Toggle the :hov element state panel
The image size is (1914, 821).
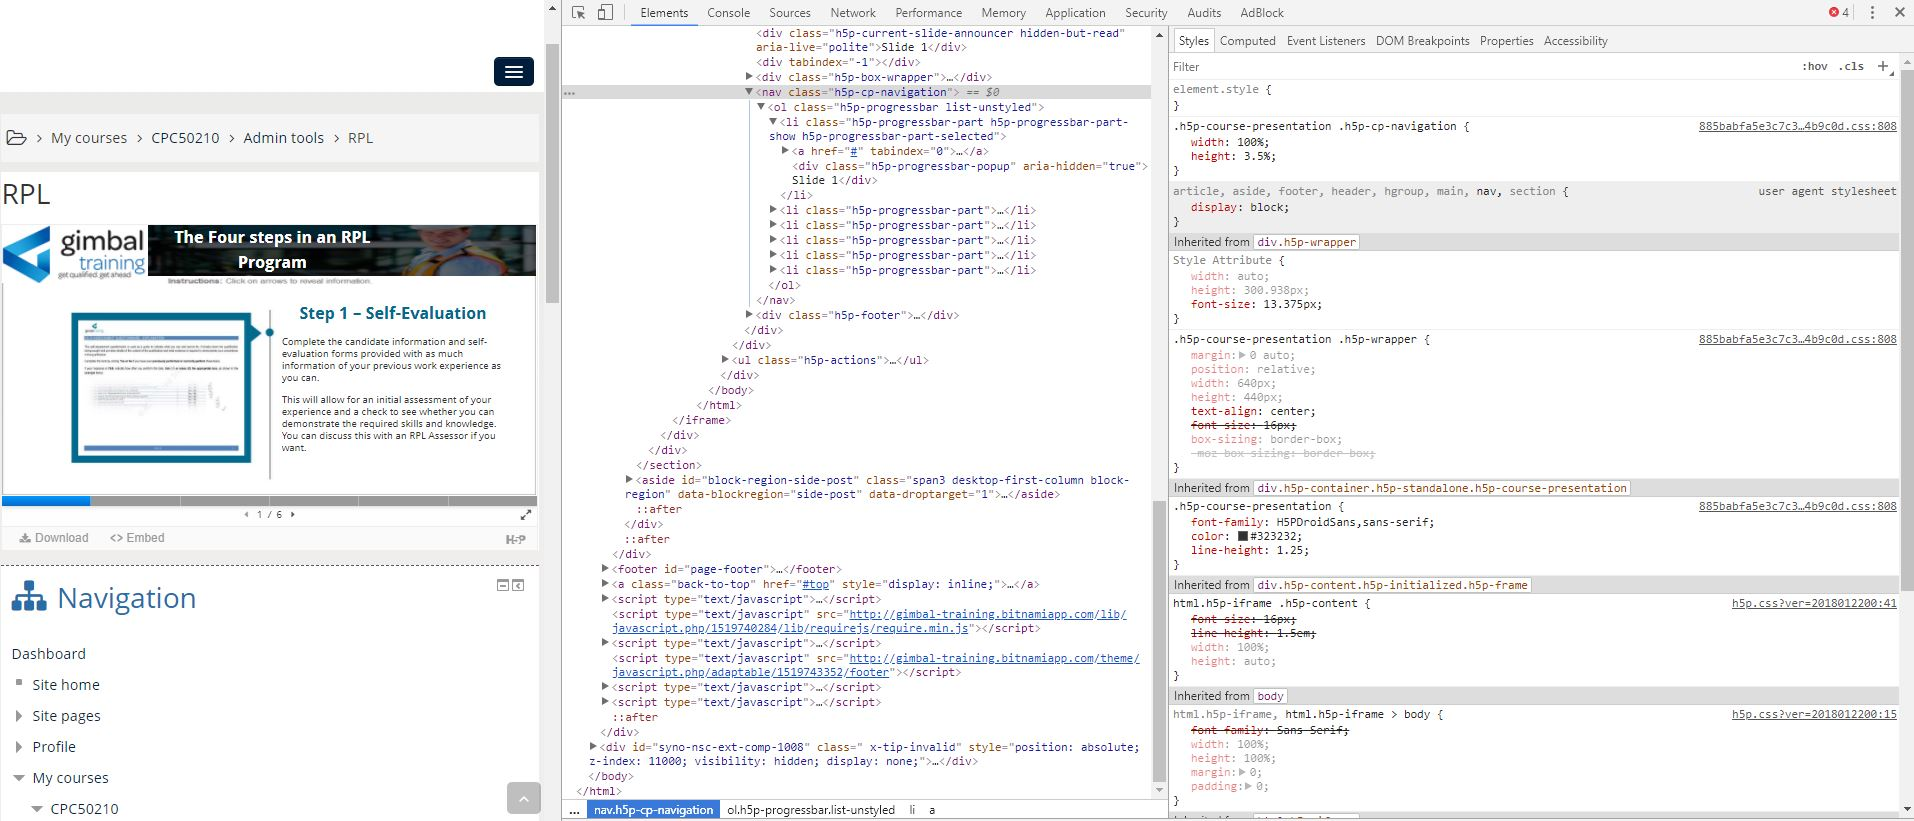(1815, 66)
